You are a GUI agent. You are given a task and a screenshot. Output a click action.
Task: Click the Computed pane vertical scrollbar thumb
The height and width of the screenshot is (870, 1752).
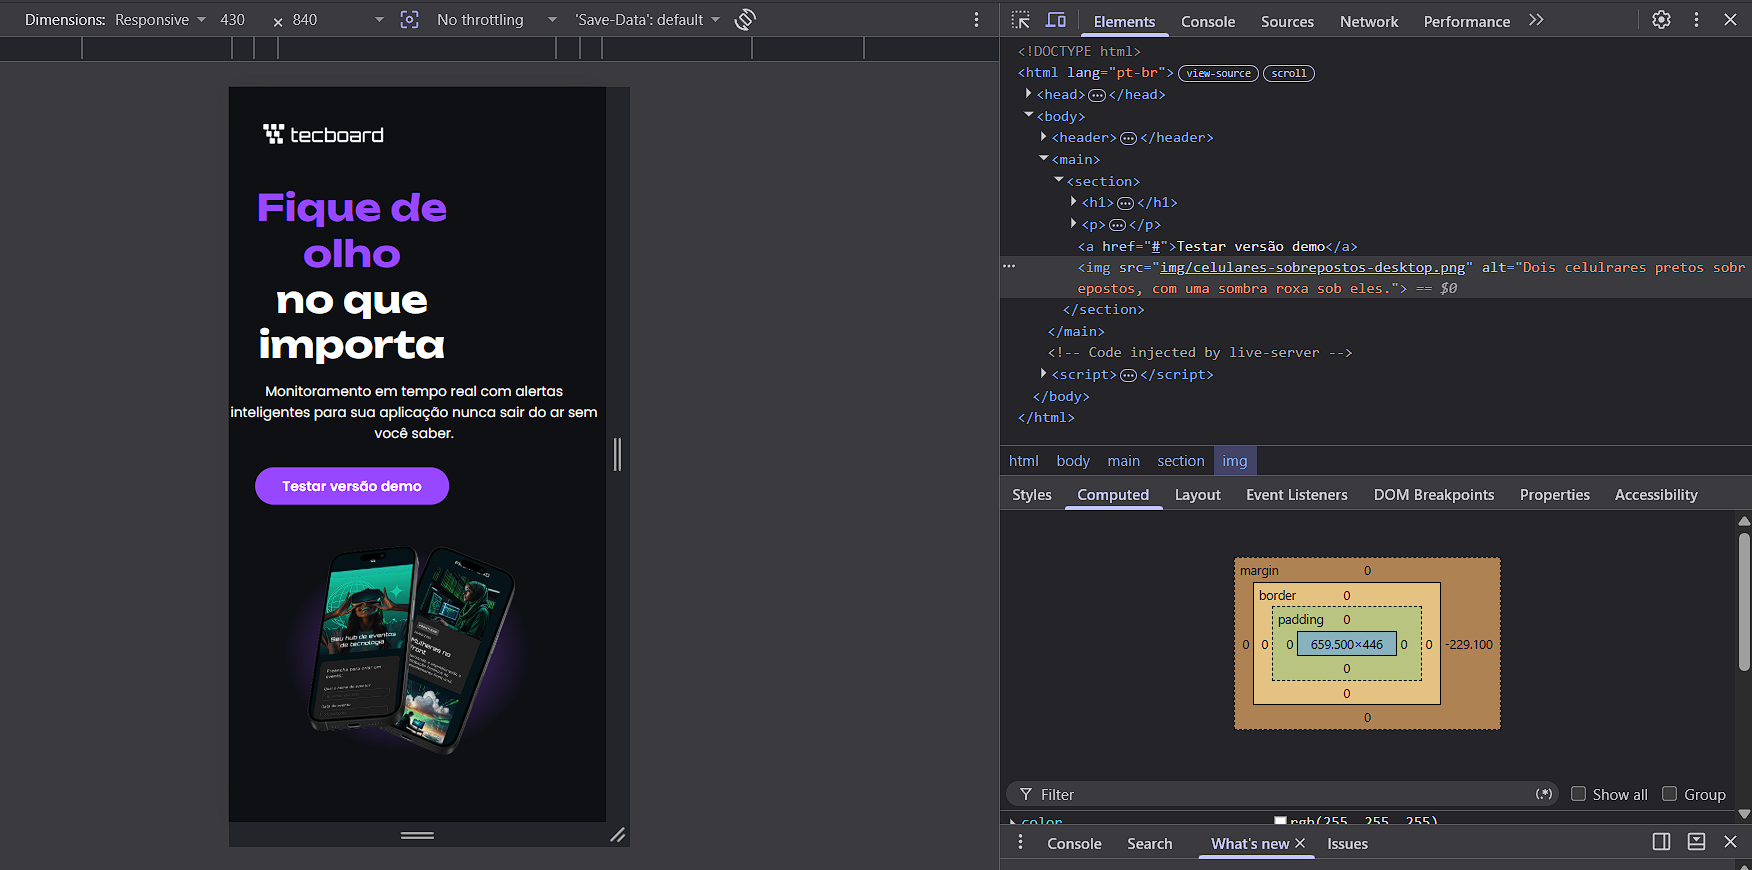click(x=1744, y=601)
